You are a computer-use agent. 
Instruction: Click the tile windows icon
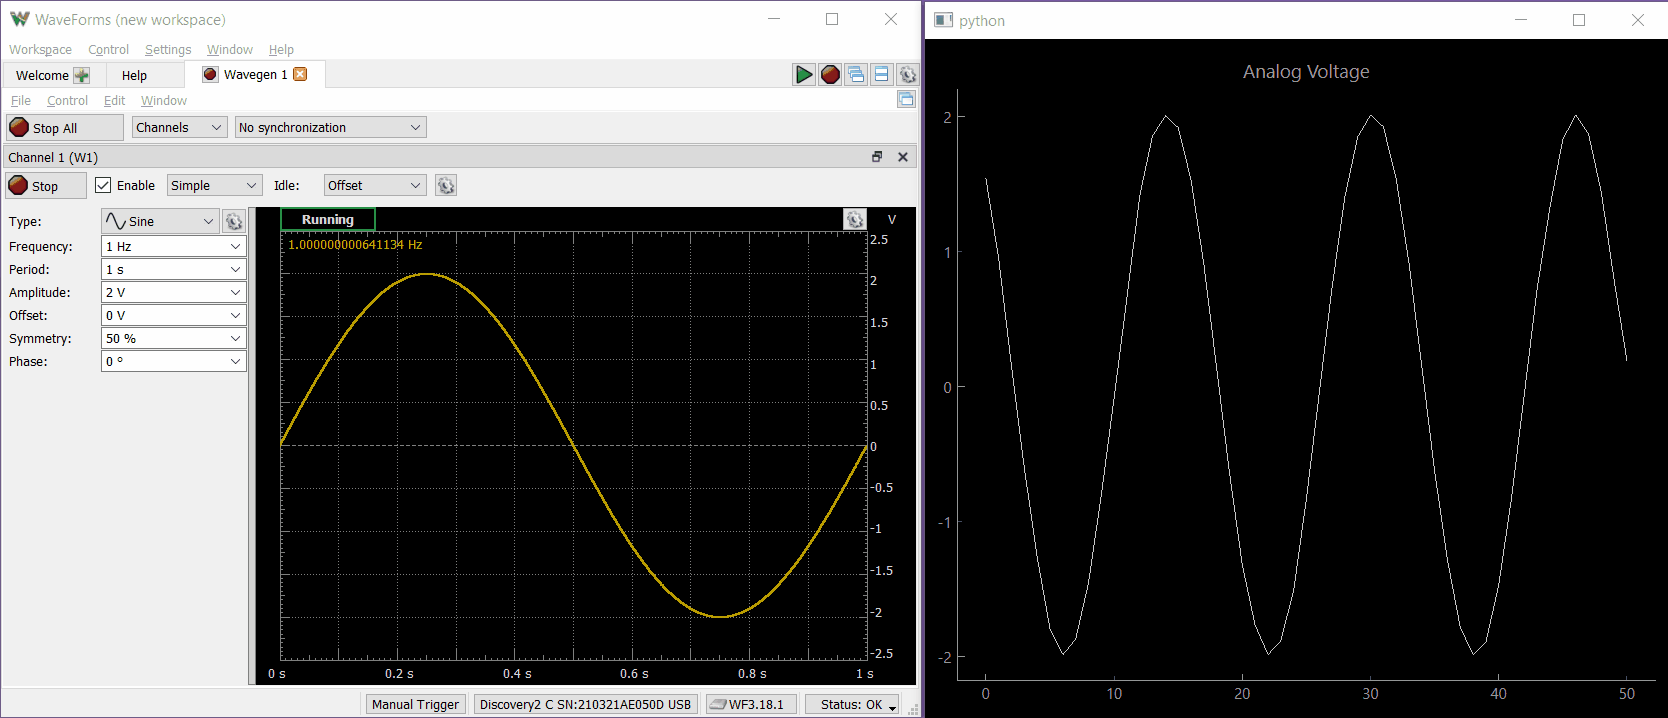point(881,75)
